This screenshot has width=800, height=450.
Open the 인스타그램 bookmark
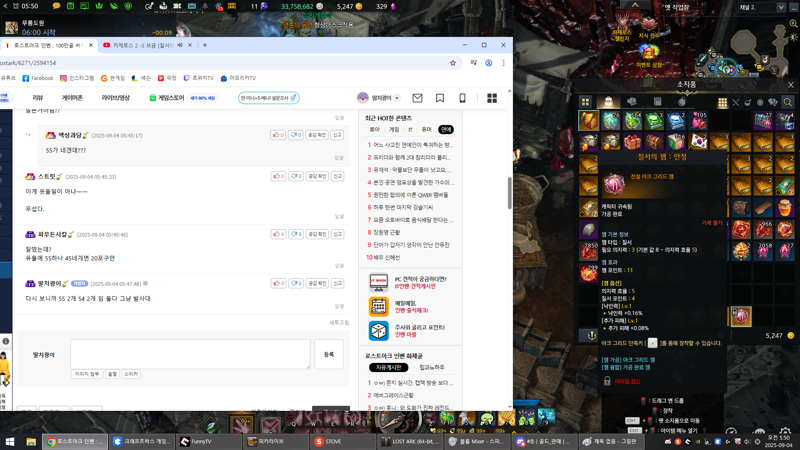point(77,78)
